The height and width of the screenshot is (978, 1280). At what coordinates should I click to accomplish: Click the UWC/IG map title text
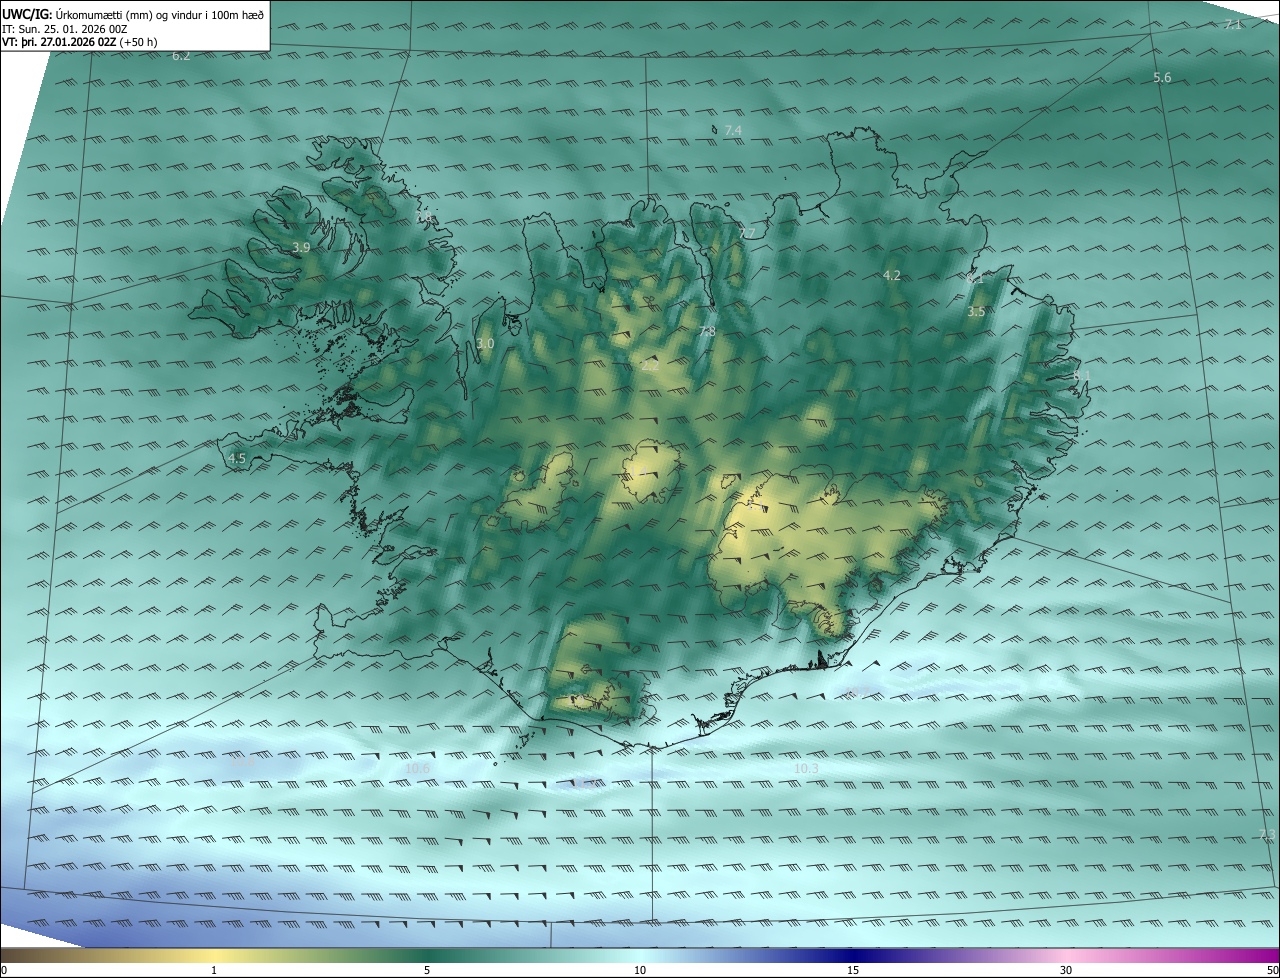pos(133,14)
